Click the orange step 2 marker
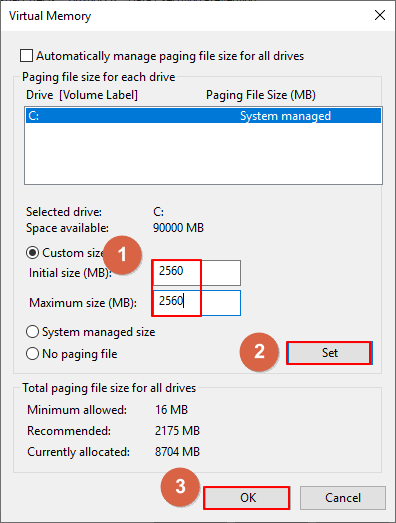Viewport: 396px width, 523px height. point(259,352)
